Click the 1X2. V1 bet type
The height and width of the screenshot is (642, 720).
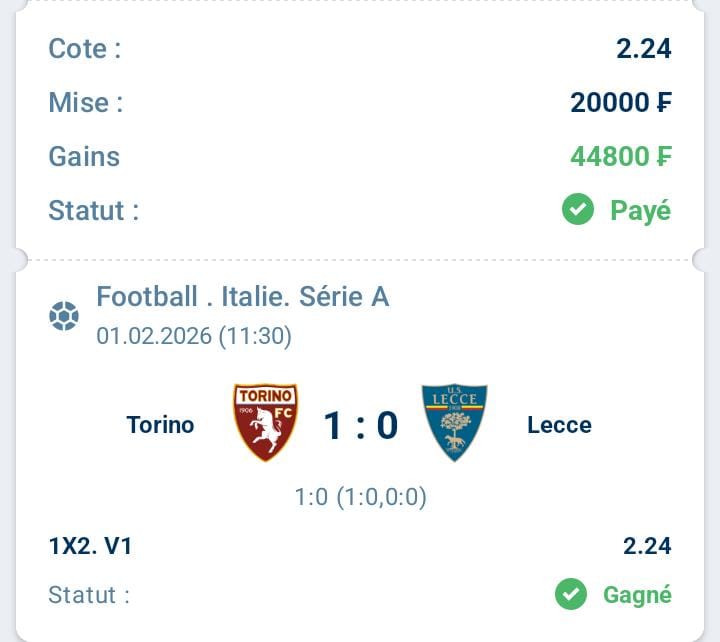[x=90, y=546]
